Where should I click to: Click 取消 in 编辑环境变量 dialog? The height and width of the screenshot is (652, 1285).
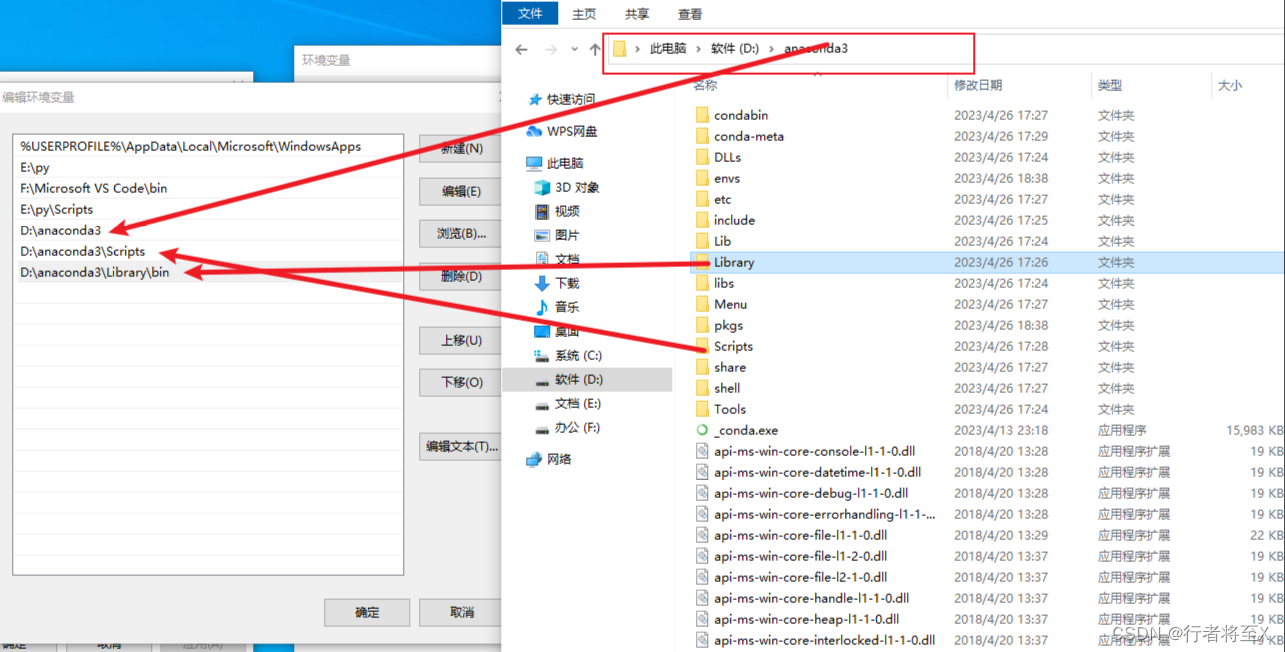tap(461, 612)
